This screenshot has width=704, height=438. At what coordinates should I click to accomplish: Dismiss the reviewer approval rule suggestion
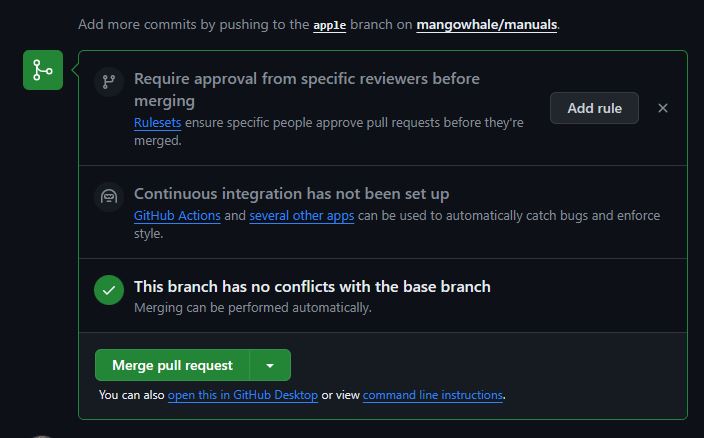(x=663, y=108)
